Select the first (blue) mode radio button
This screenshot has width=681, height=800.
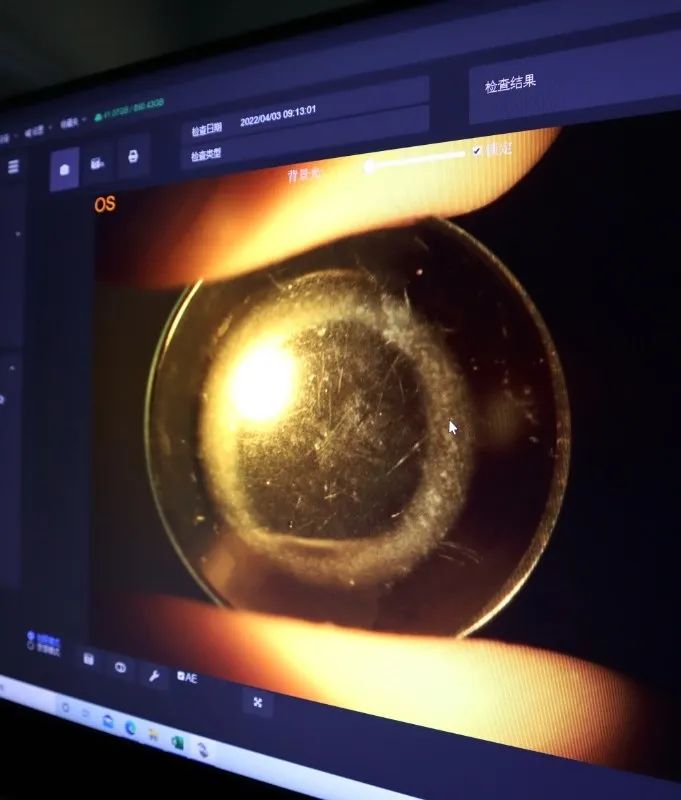[x=31, y=636]
